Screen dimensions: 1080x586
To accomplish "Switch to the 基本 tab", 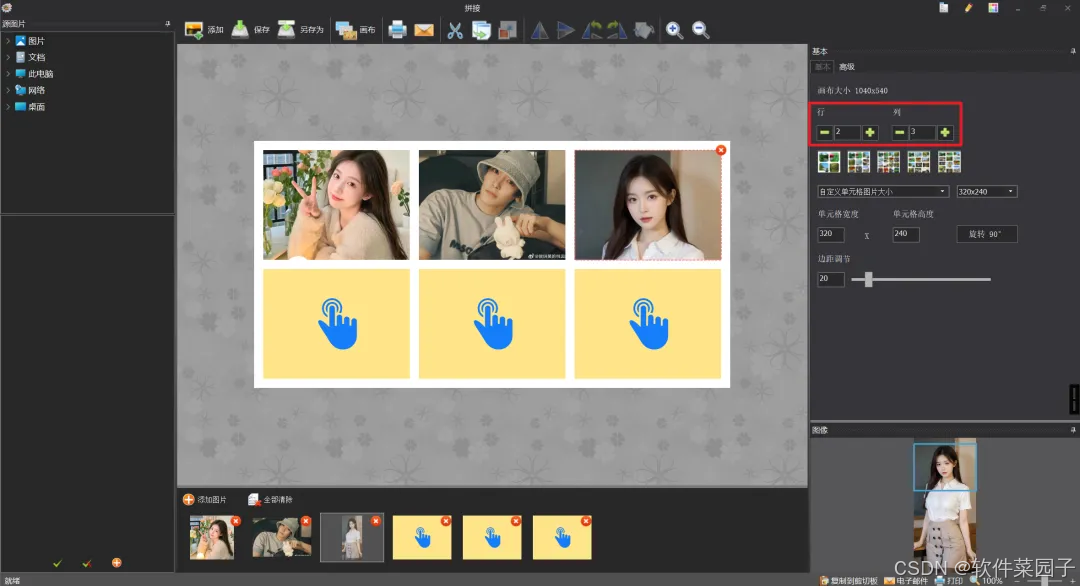I will [822, 67].
